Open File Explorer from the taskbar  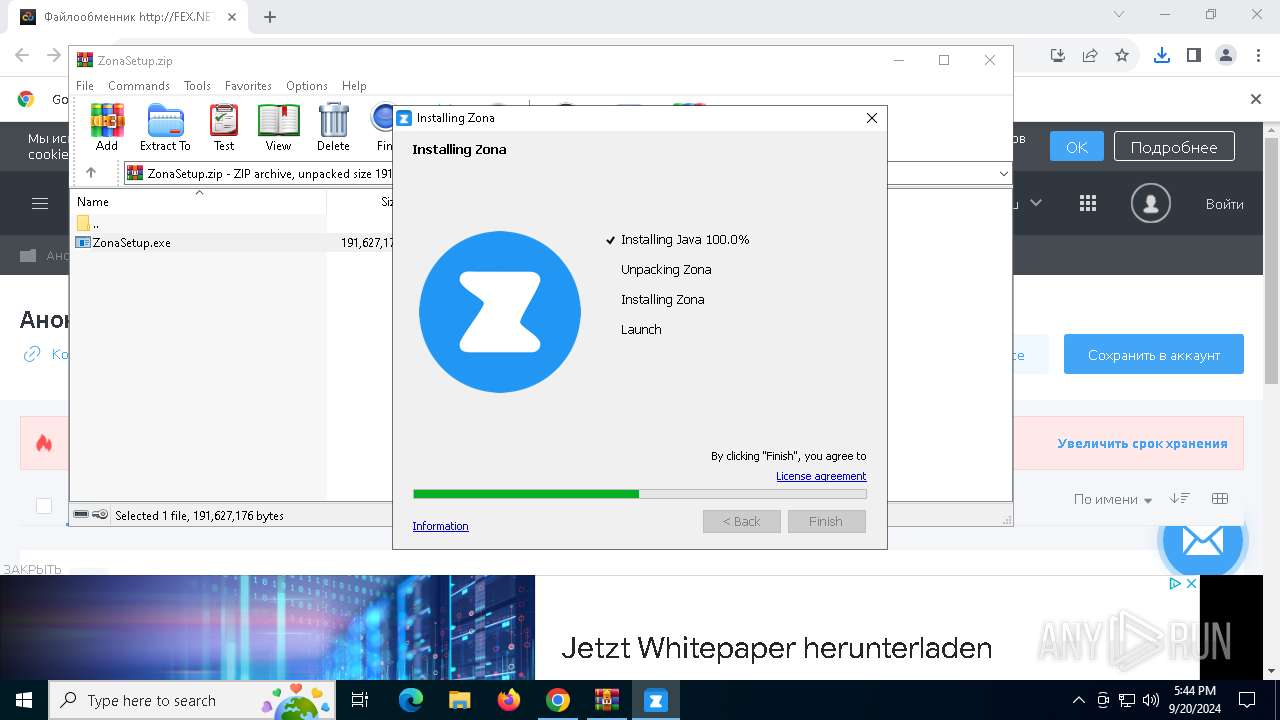(460, 700)
